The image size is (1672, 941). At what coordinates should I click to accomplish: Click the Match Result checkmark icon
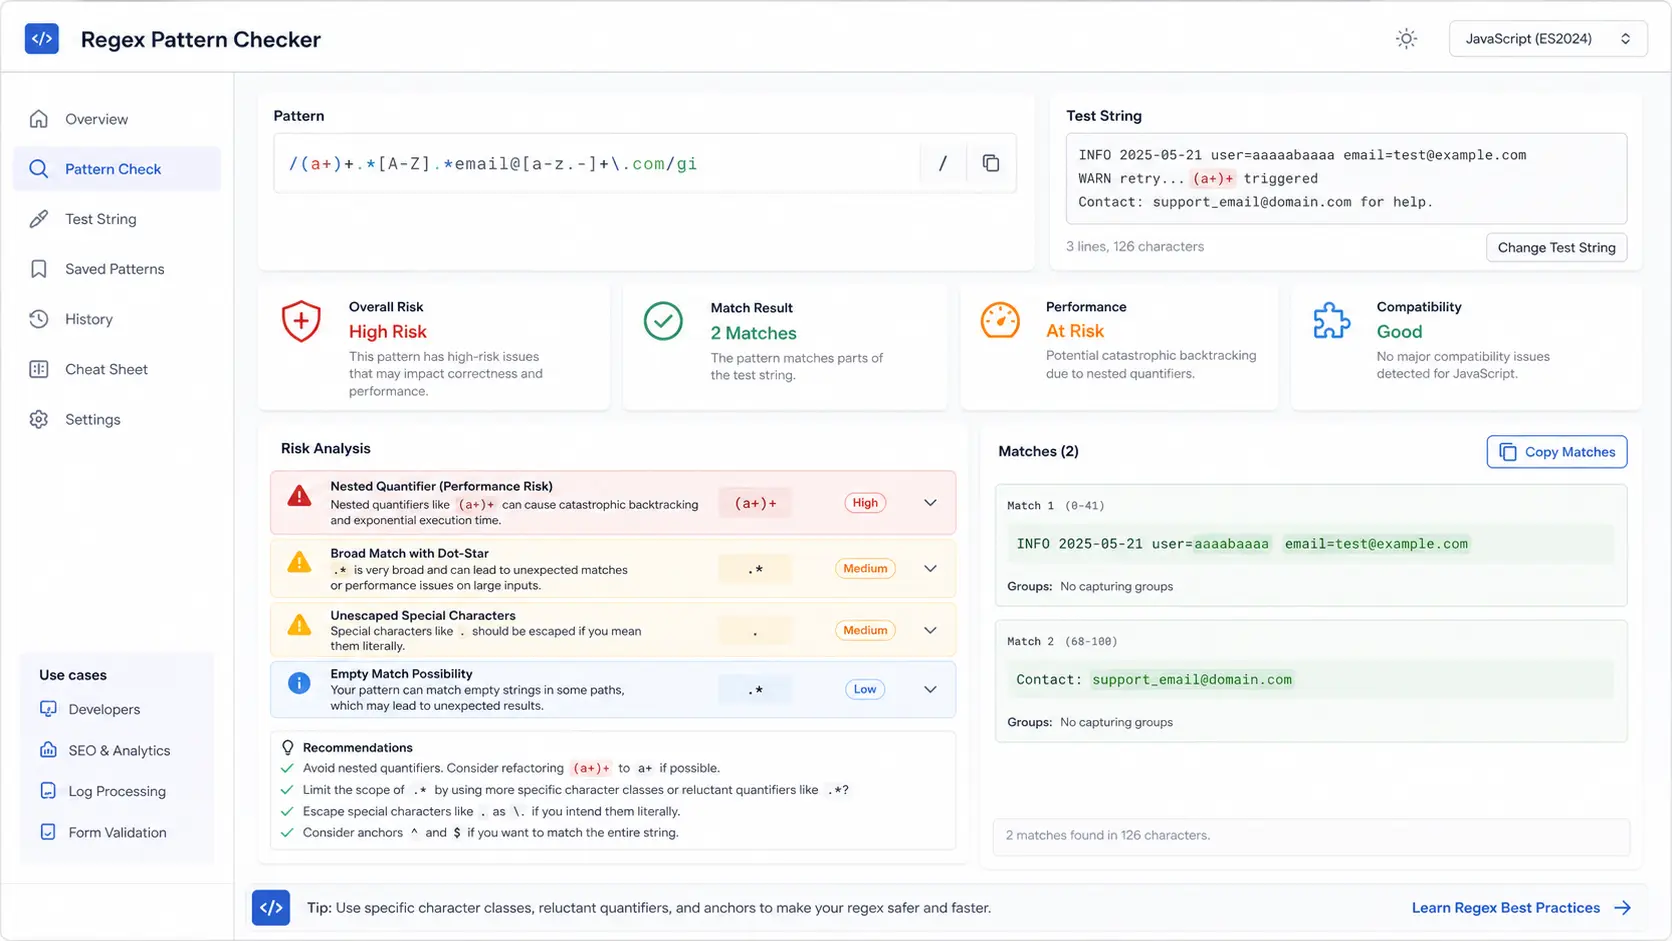coord(663,321)
